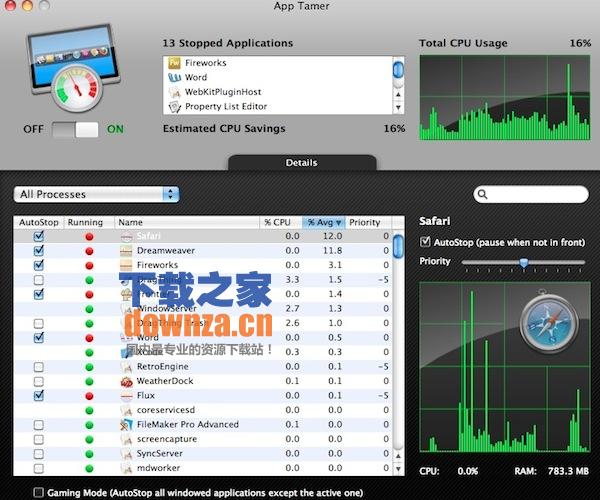Click the large Safari compass icon
600x500 pixels.
point(549,322)
